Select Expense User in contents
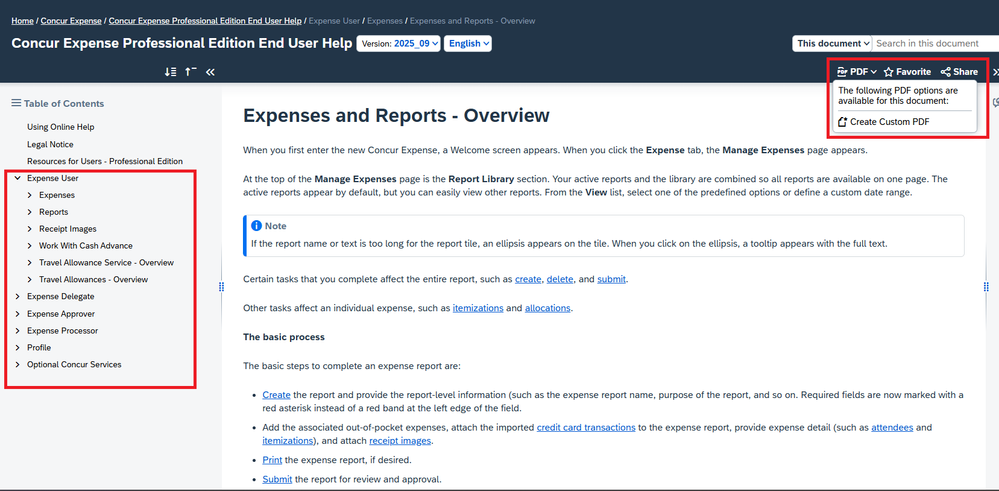 (52, 178)
